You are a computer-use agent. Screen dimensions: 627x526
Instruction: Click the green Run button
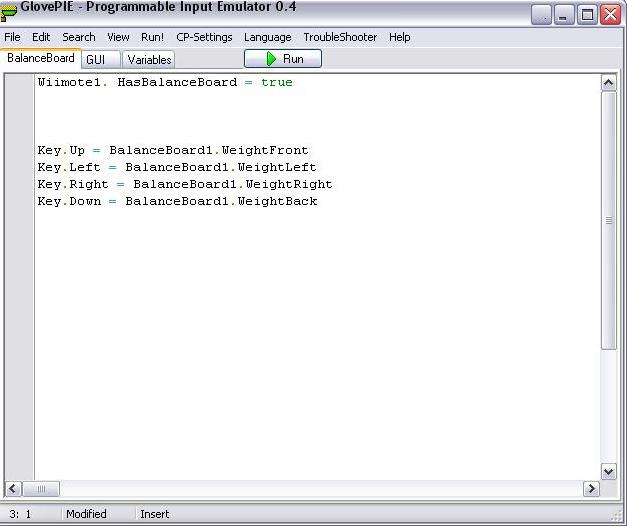(x=283, y=59)
